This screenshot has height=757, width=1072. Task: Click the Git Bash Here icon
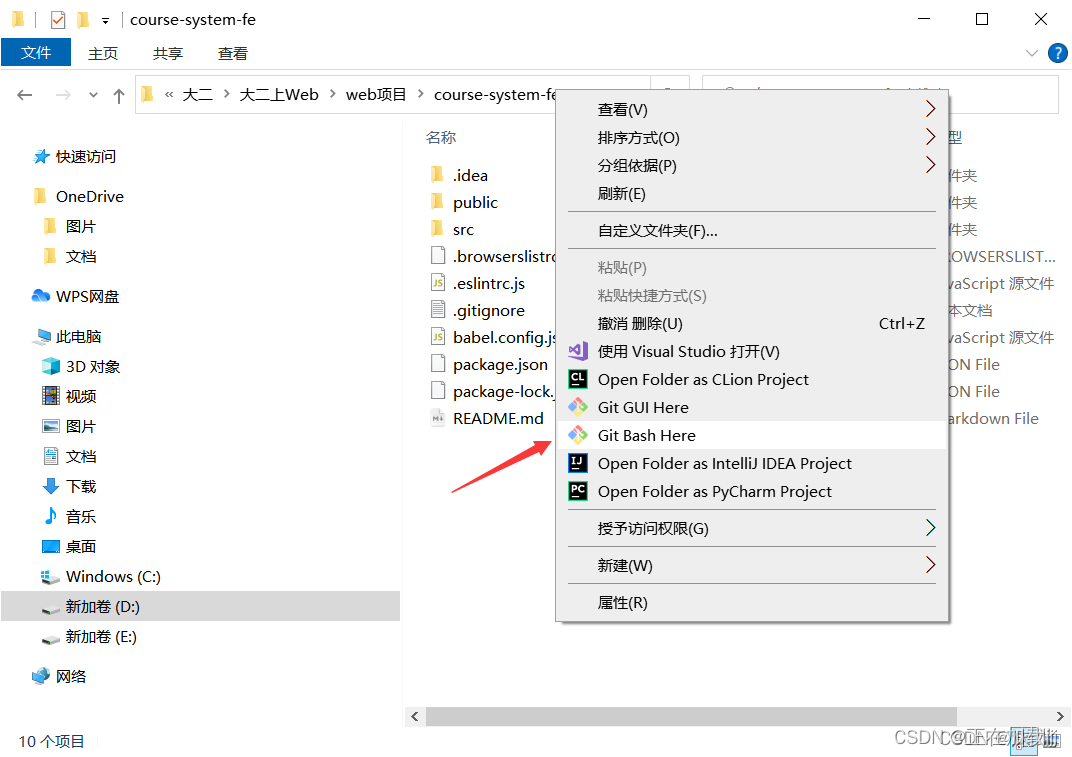click(x=578, y=435)
